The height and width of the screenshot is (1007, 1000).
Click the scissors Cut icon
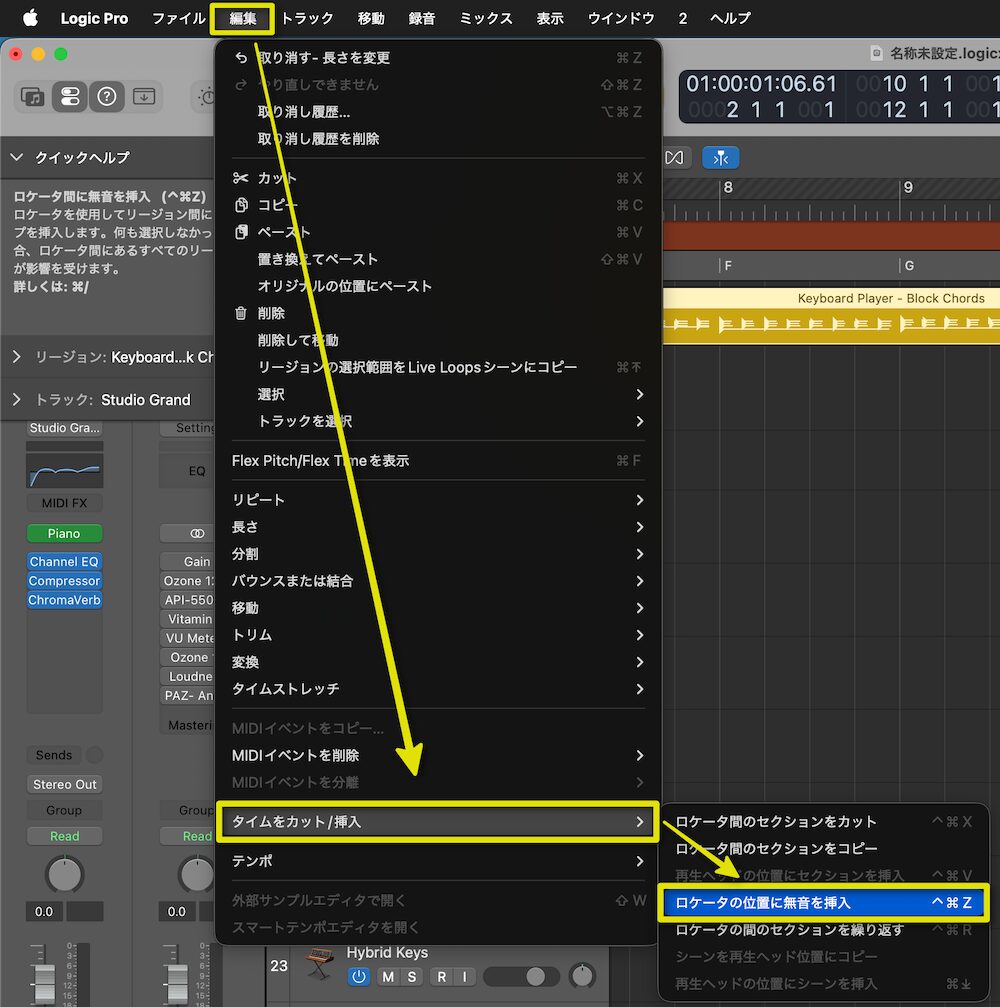tap(241, 178)
